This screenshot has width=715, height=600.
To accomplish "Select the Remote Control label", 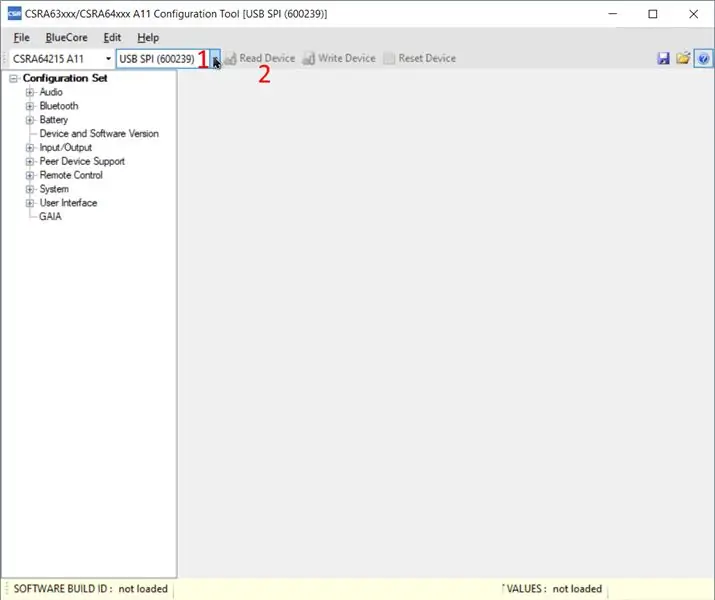I will [x=71, y=175].
